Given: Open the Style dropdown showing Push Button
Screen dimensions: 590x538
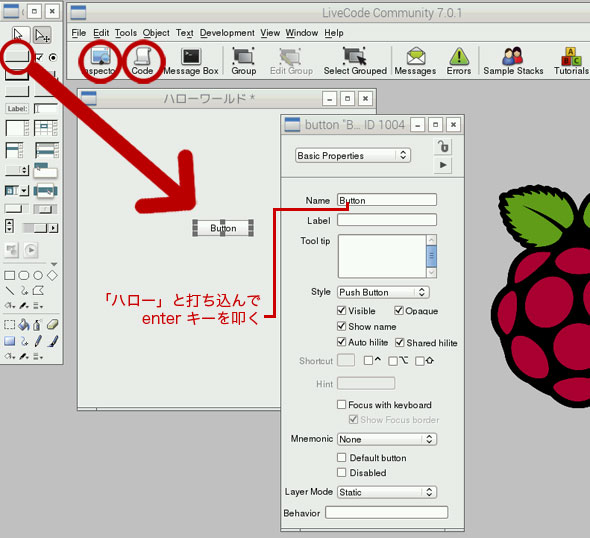Looking at the screenshot, I should 383,292.
